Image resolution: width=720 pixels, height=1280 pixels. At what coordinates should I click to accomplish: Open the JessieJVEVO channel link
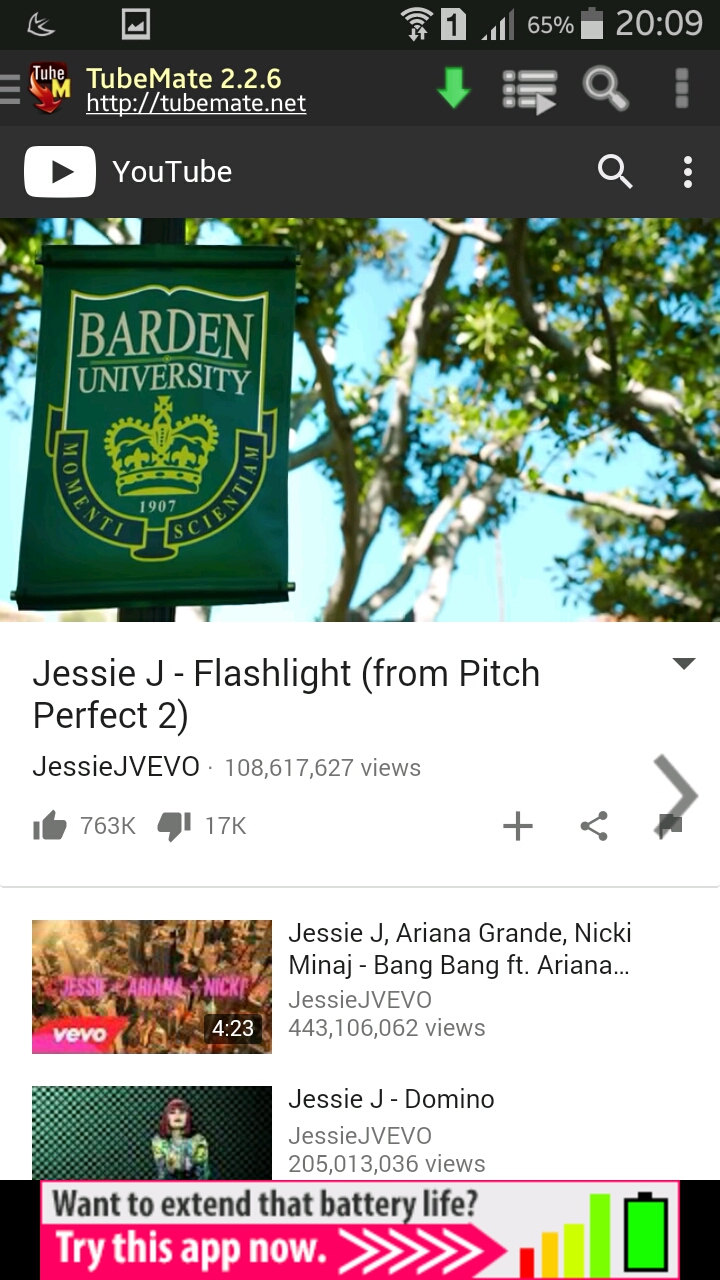[x=116, y=768]
